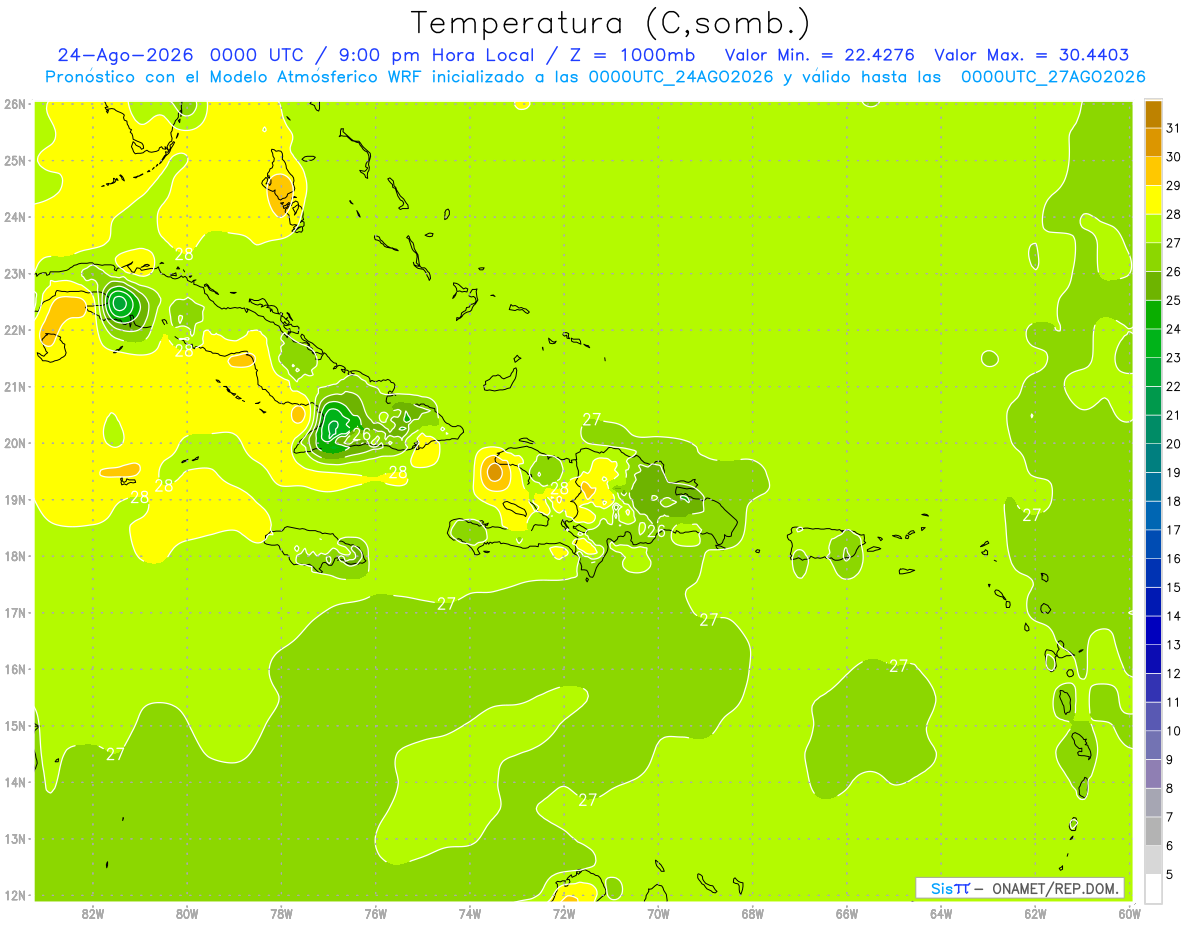
Task: Click the brown swatch above 31 on scale
Action: click(x=1153, y=114)
